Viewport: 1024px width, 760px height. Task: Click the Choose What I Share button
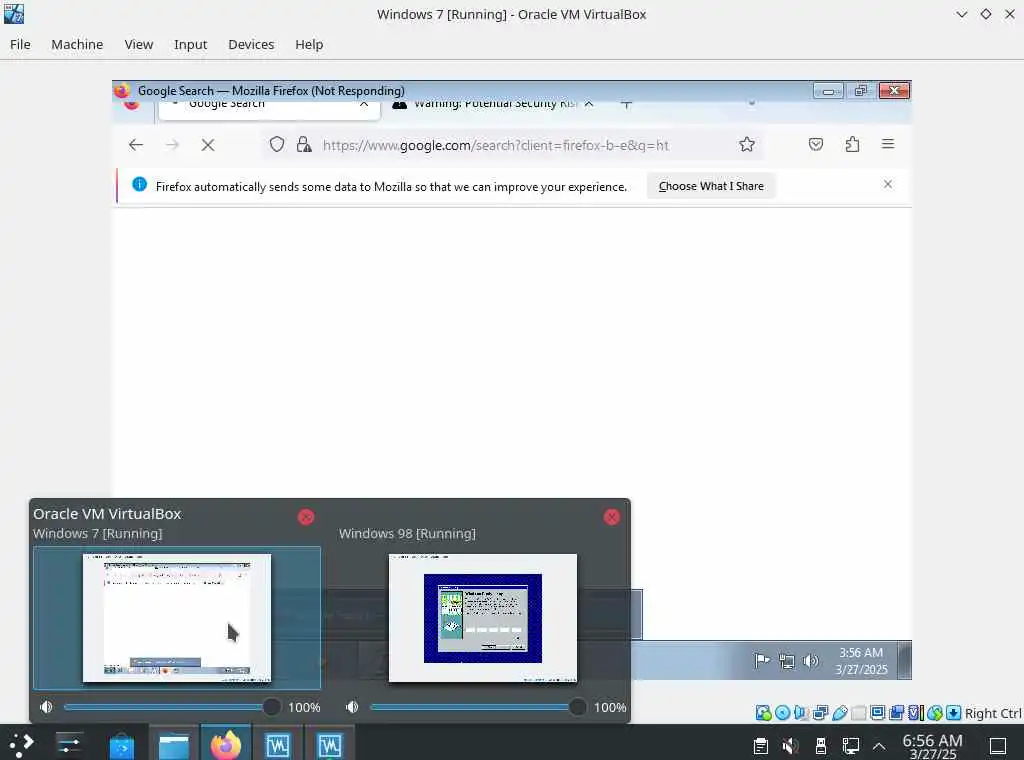[x=711, y=186]
